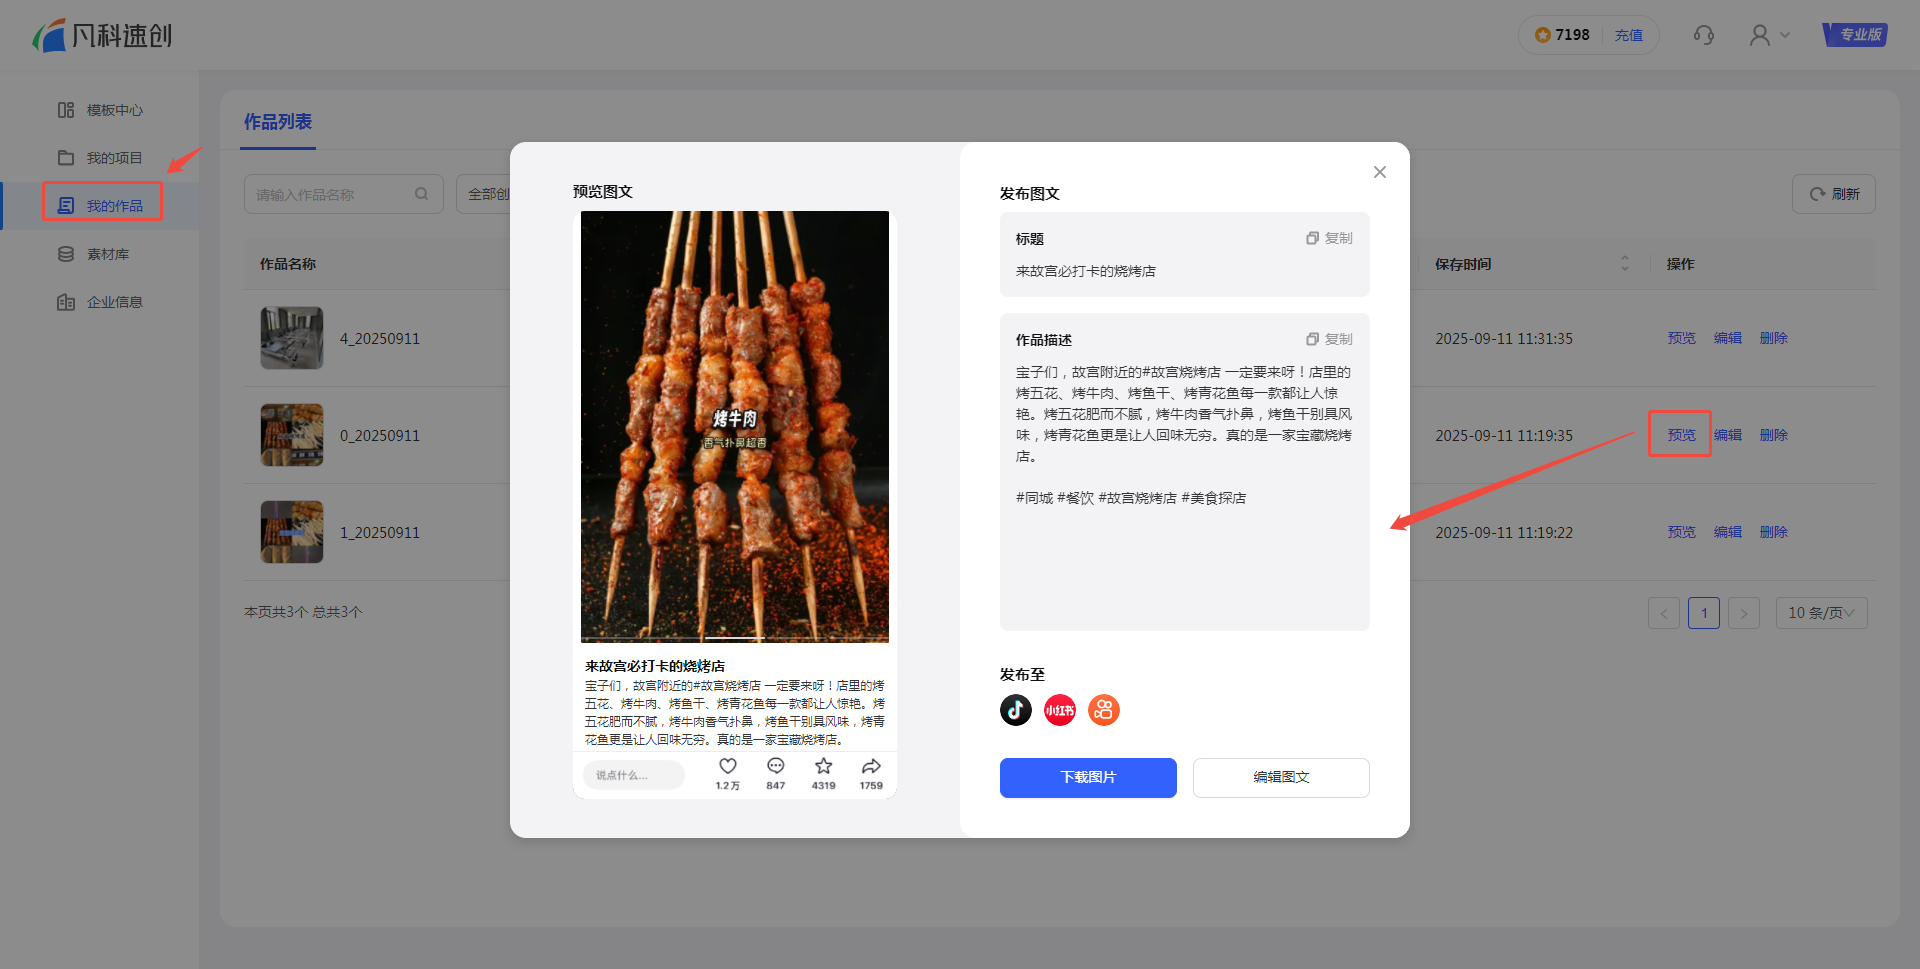Click the barbecue skewer preview image
1920x969 pixels.
click(x=735, y=426)
